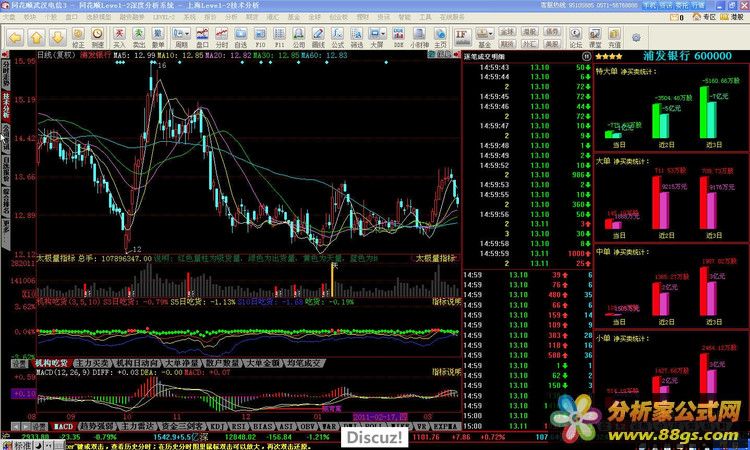Image resolution: width=750 pixels, height=450 pixels.
Task: Toggle the pause icon in 逐笔成交明细 header
Action: click(586, 56)
